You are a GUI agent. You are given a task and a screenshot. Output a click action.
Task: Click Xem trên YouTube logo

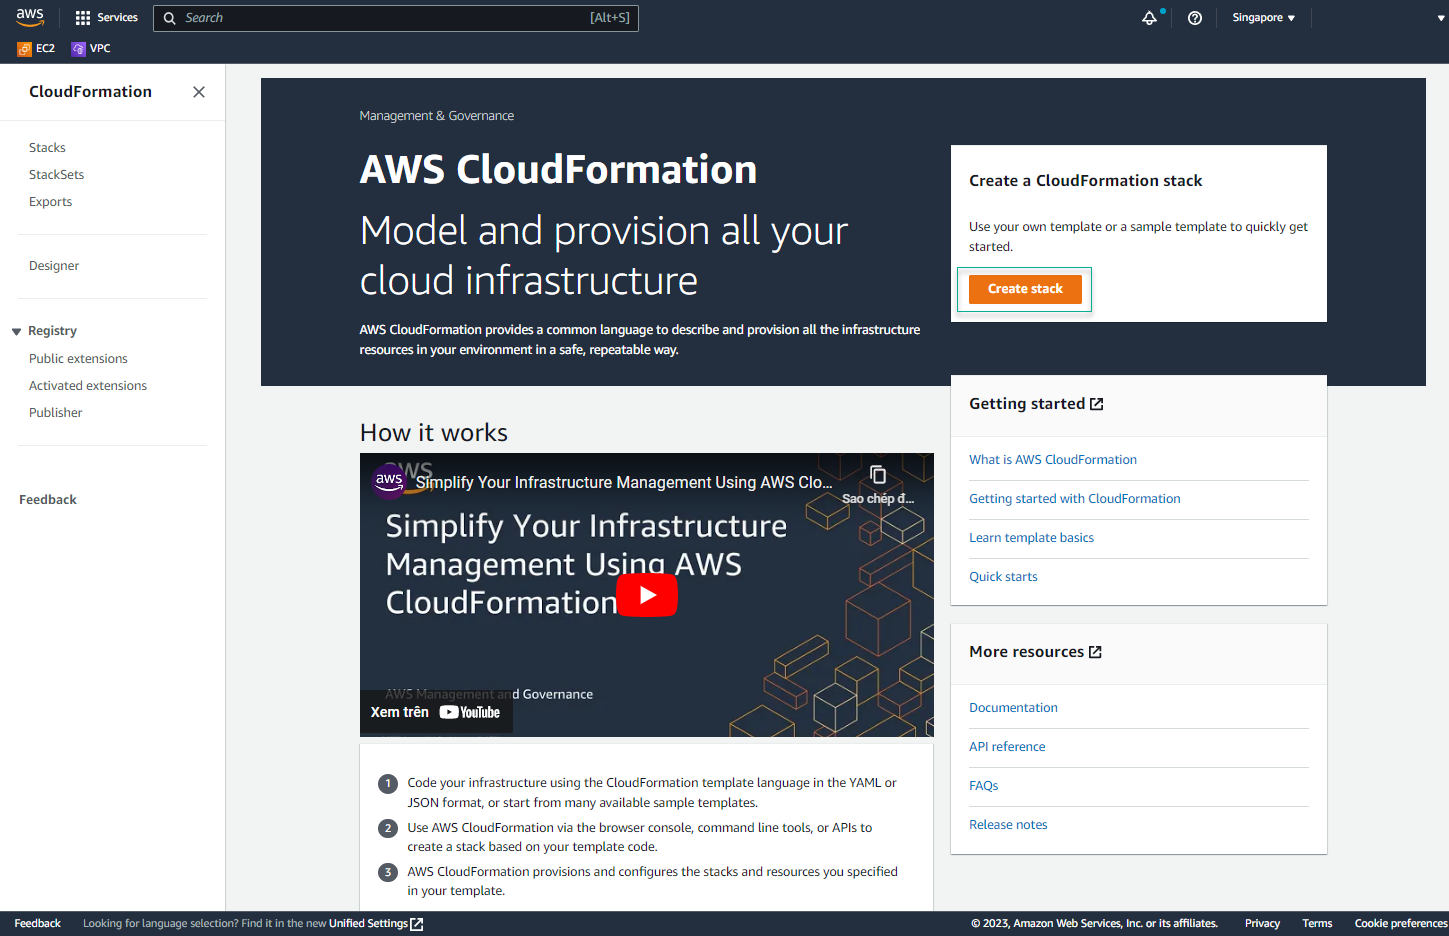tap(470, 712)
